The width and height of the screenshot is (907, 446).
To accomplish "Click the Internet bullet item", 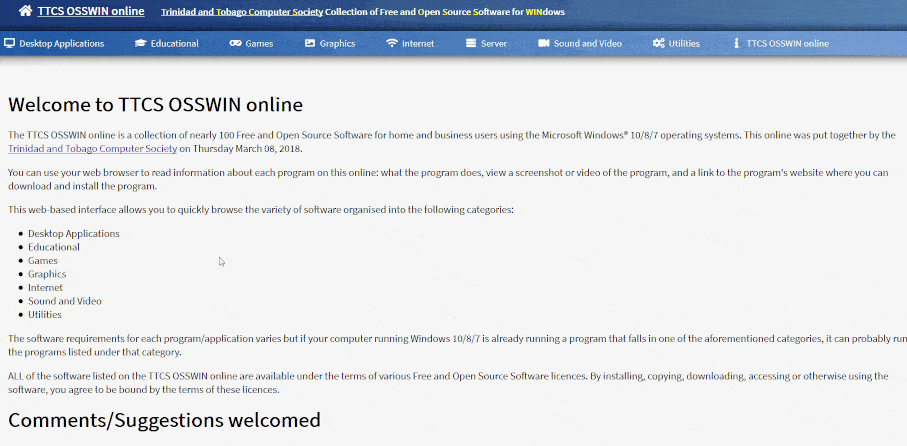I will point(45,287).
